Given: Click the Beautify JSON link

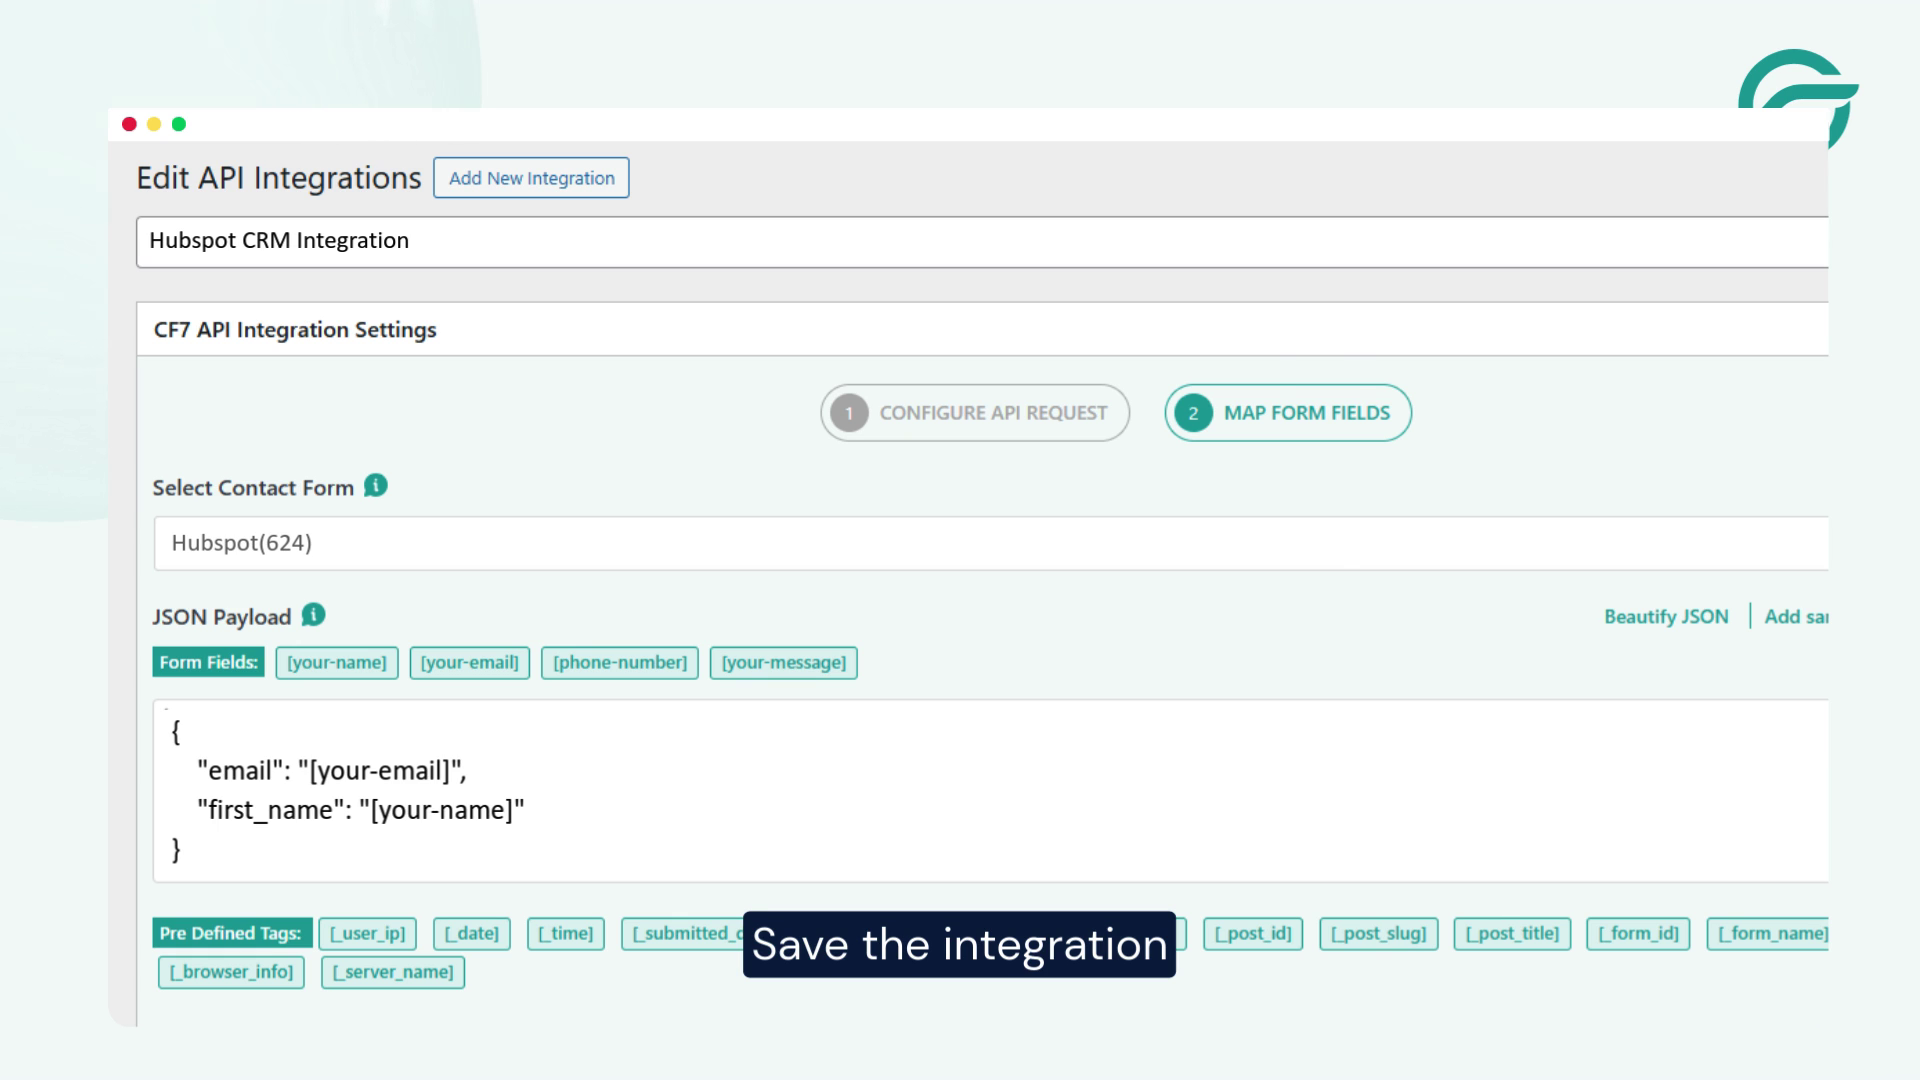Looking at the screenshot, I should tap(1666, 616).
